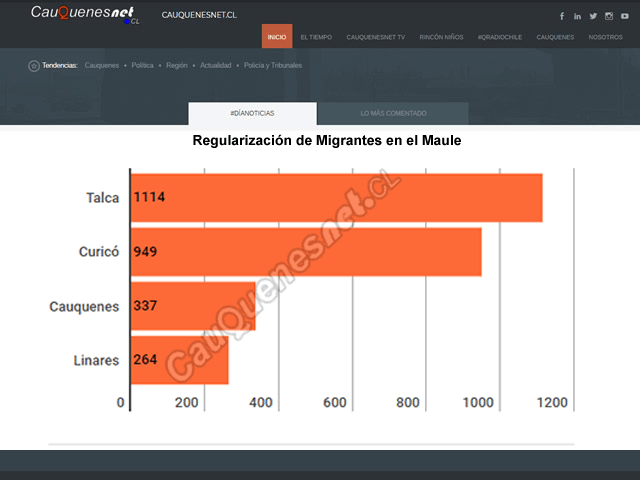Click the 264 value label
Image resolution: width=640 pixels, height=480 pixels.
tap(145, 360)
